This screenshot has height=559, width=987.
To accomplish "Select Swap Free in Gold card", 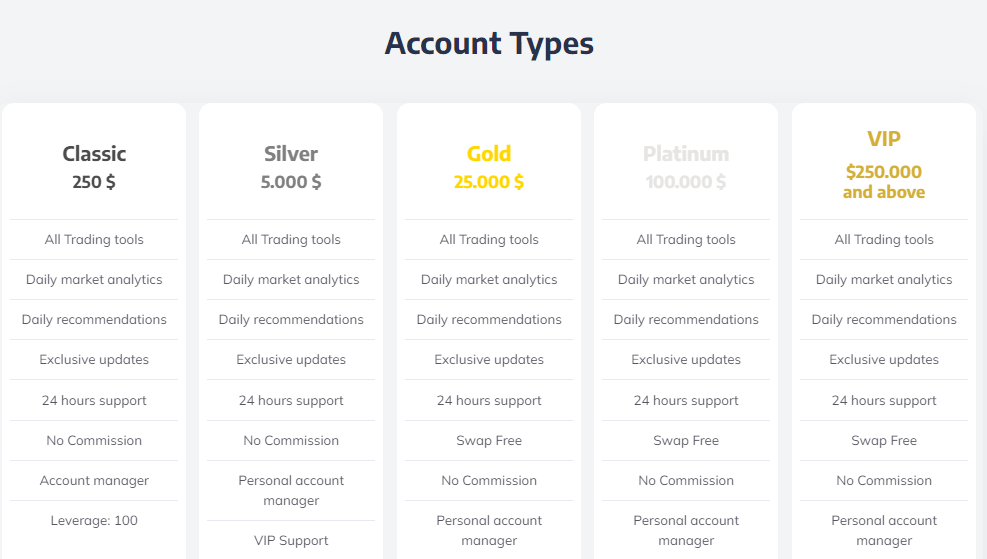I will click(489, 441).
